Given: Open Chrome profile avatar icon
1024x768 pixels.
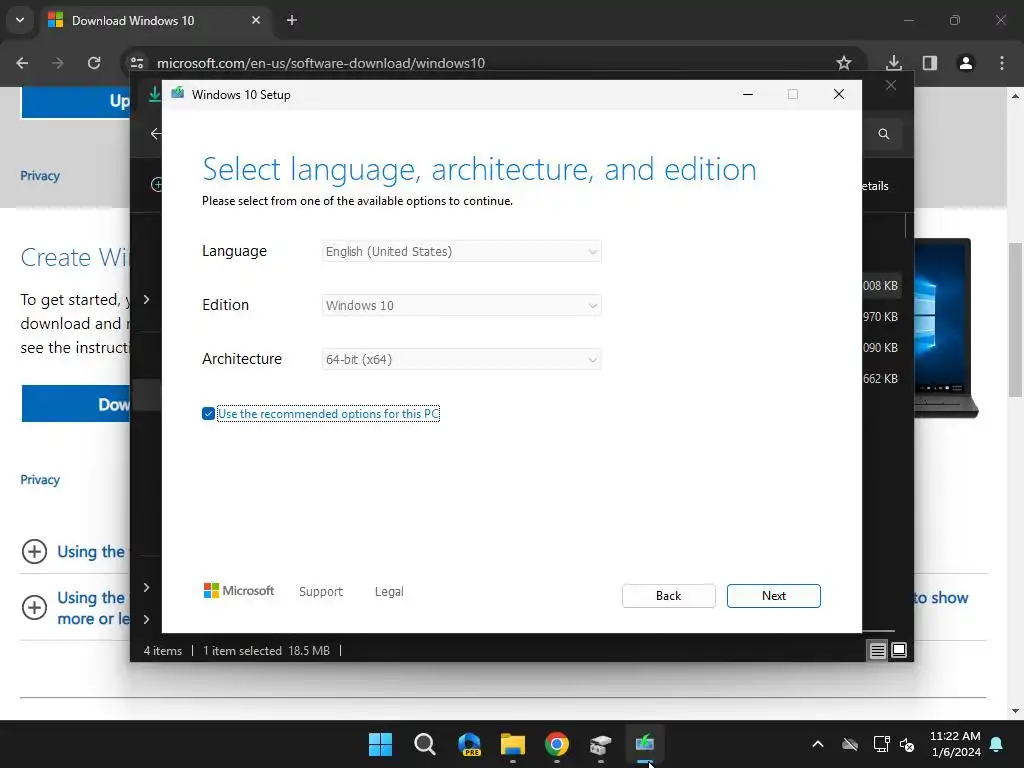Looking at the screenshot, I should pos(966,63).
